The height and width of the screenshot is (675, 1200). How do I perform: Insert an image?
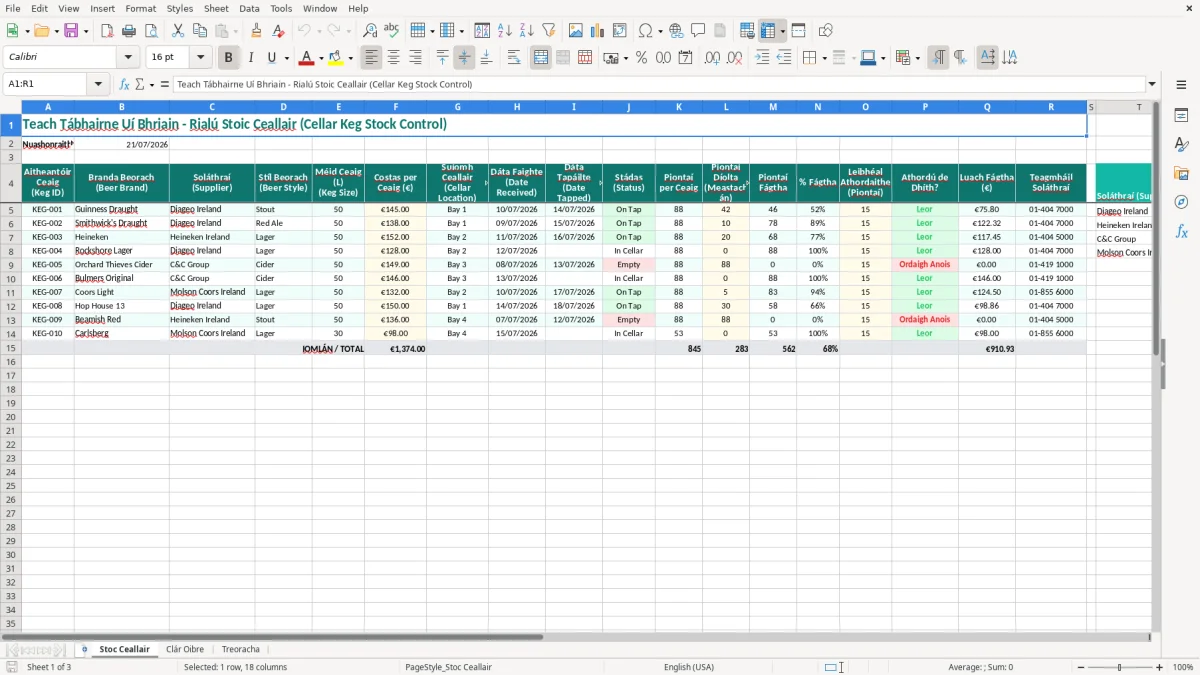(576, 31)
